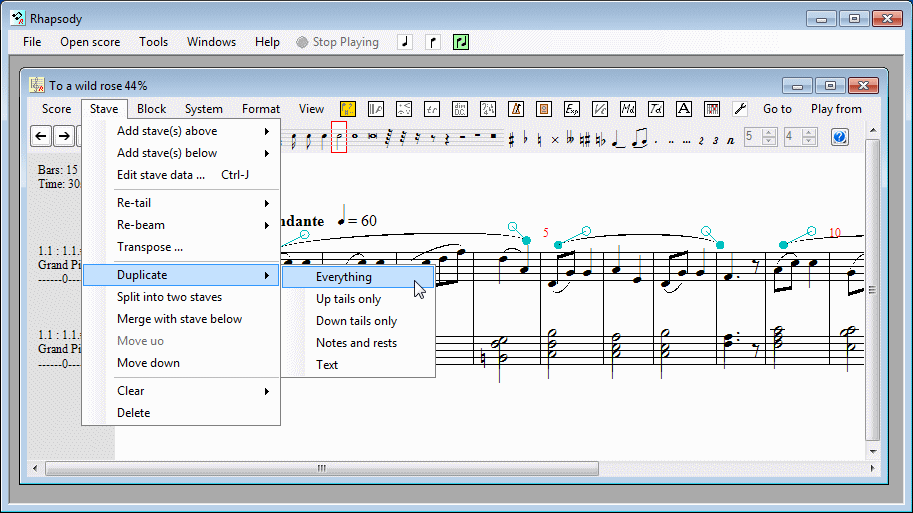The image size is (913, 513).
Task: Choose 'Everything' in the Duplicate submenu
Action: click(344, 277)
